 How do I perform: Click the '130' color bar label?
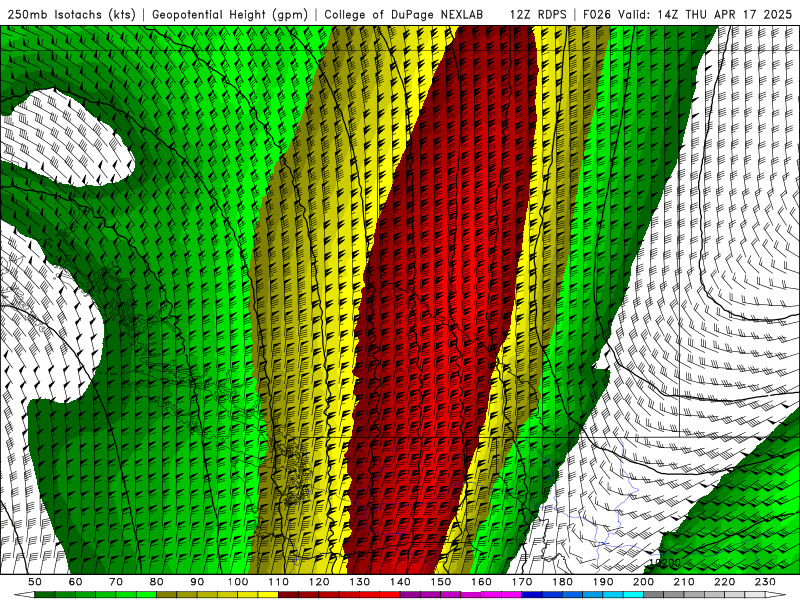(360, 582)
